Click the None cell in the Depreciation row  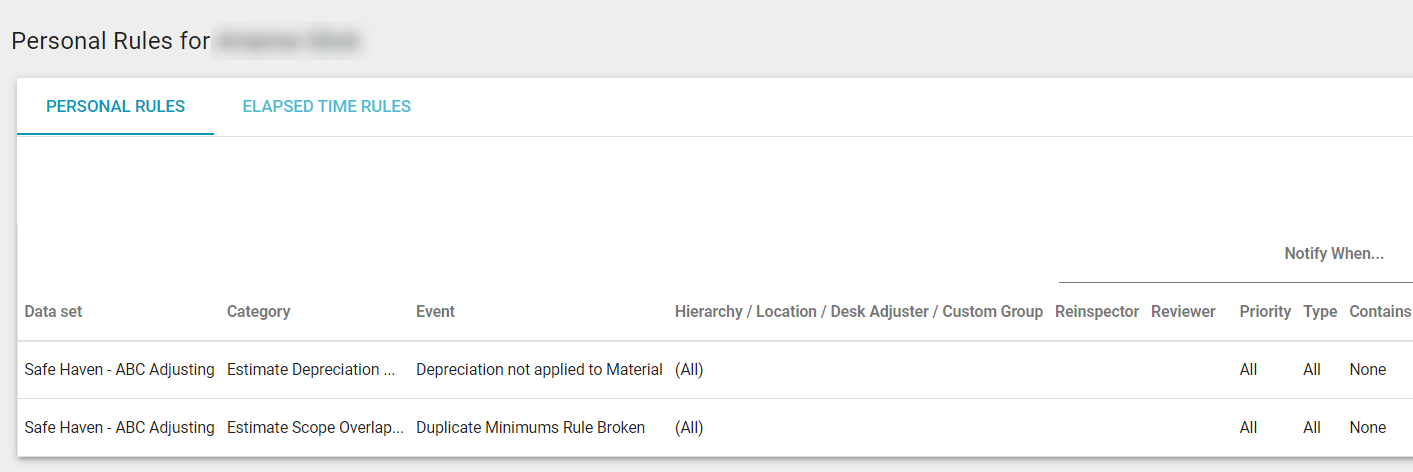[x=1367, y=370]
